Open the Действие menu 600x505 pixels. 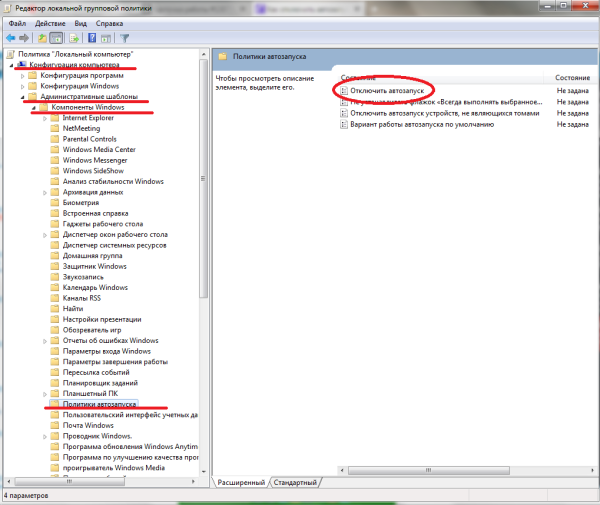pyautogui.click(x=50, y=23)
